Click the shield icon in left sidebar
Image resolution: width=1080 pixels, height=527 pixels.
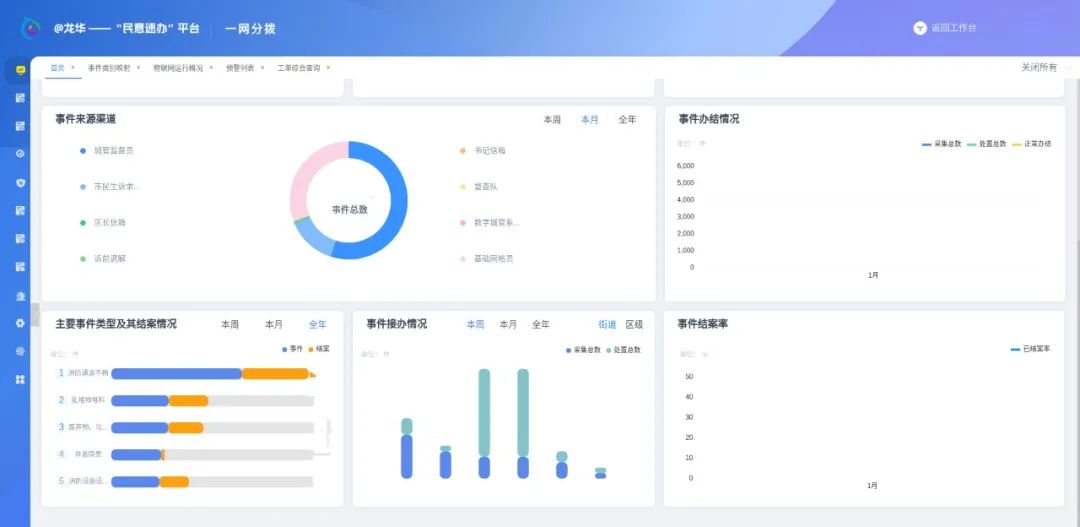(20, 183)
